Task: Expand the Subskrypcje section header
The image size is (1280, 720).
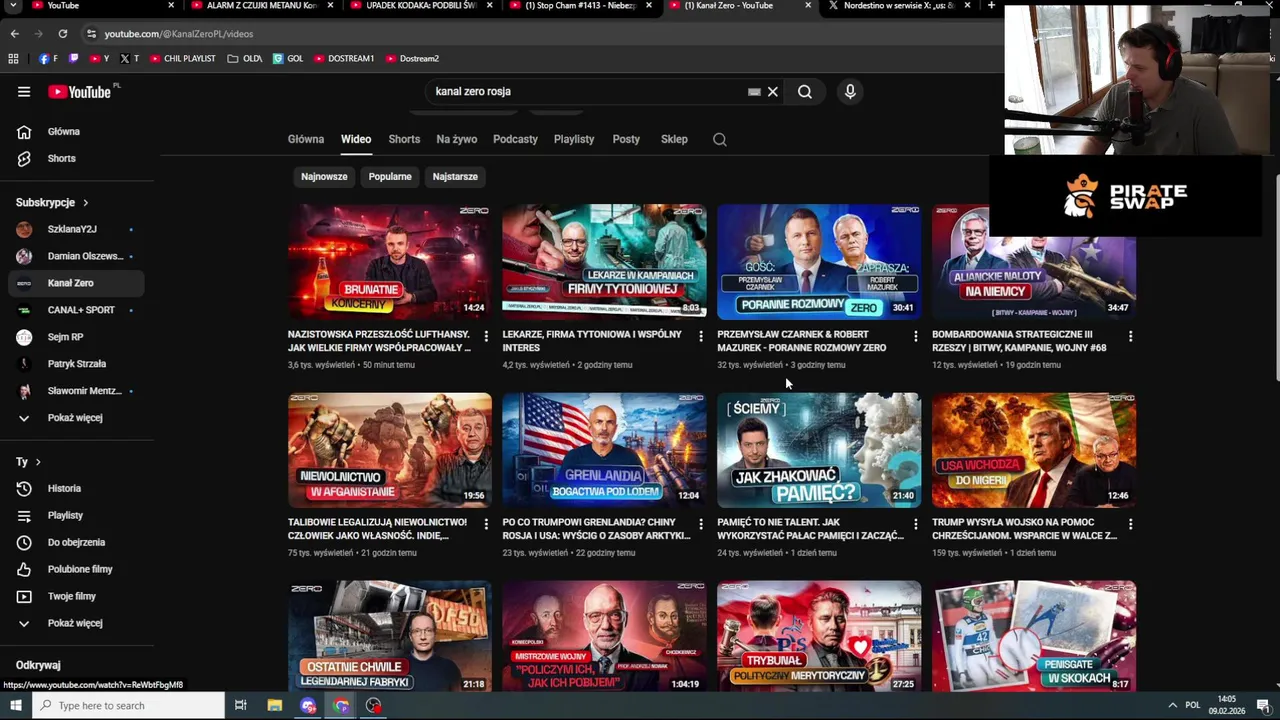Action: [52, 202]
